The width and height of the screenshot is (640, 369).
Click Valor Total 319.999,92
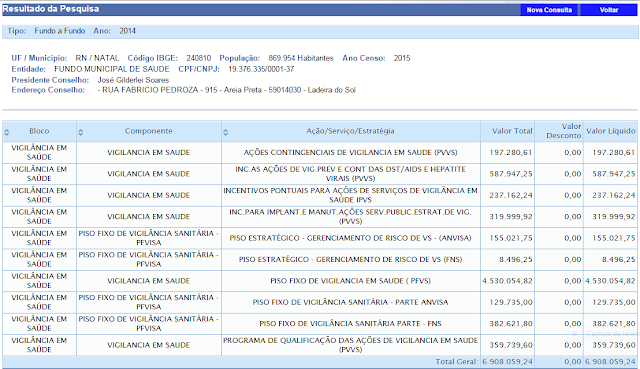(x=511, y=216)
